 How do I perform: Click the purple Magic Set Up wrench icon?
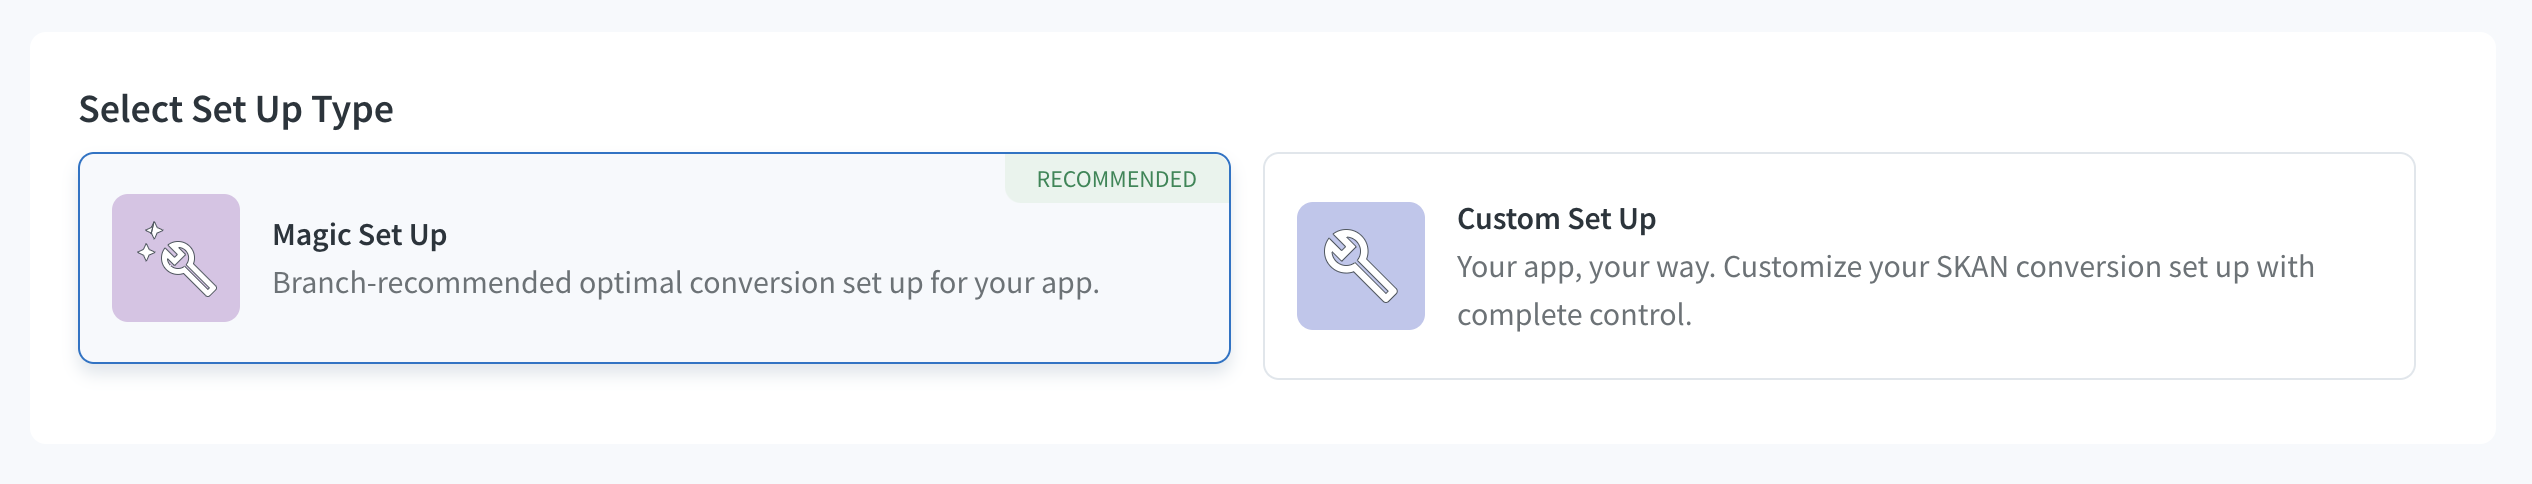click(x=176, y=258)
